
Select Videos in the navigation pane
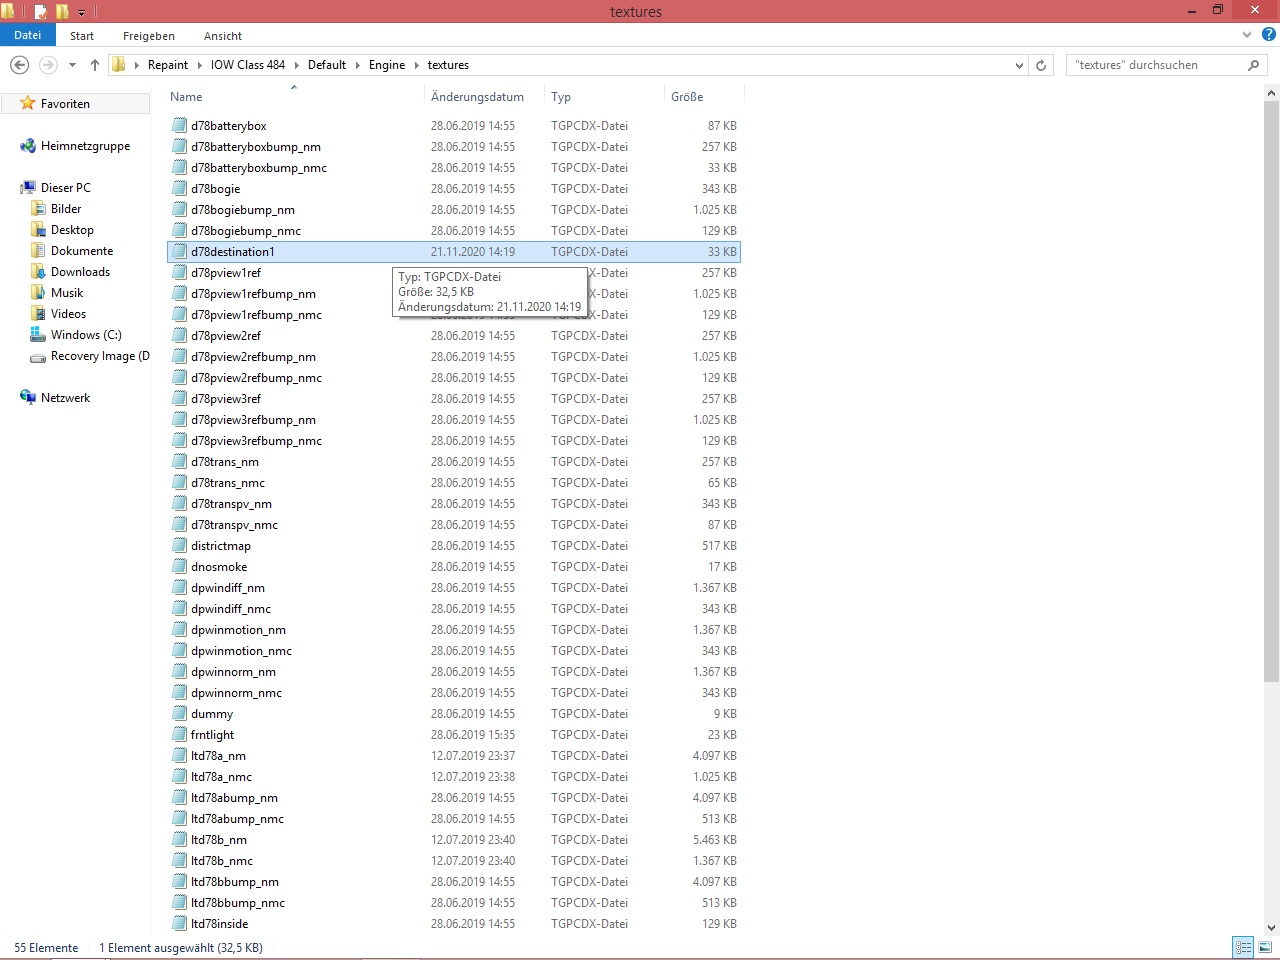pyautogui.click(x=68, y=314)
